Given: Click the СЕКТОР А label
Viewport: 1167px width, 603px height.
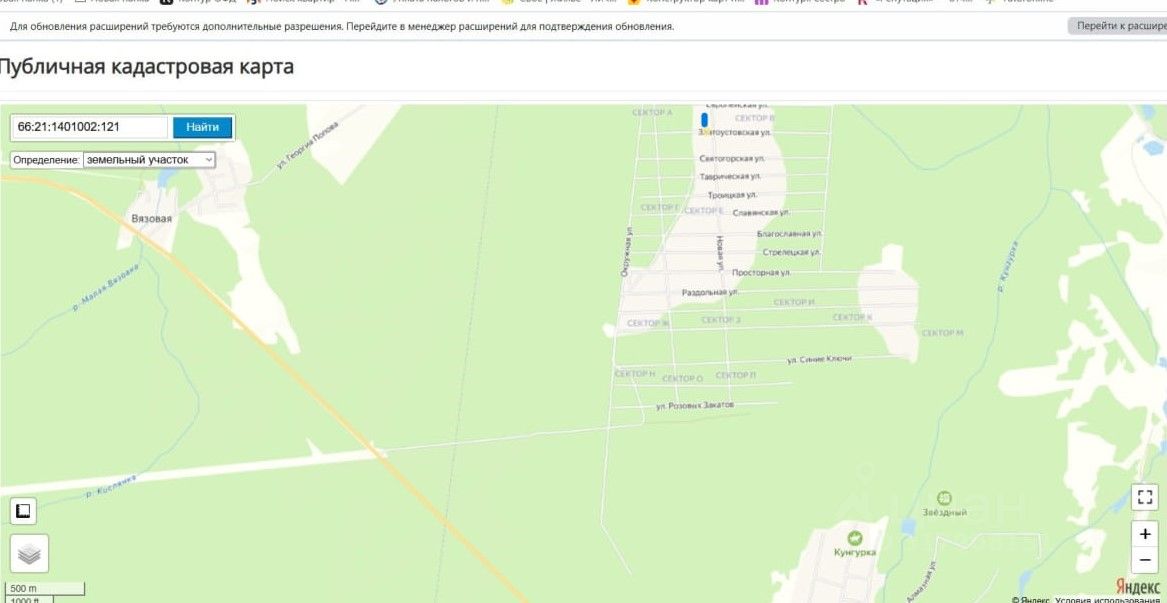Looking at the screenshot, I should pos(652,112).
